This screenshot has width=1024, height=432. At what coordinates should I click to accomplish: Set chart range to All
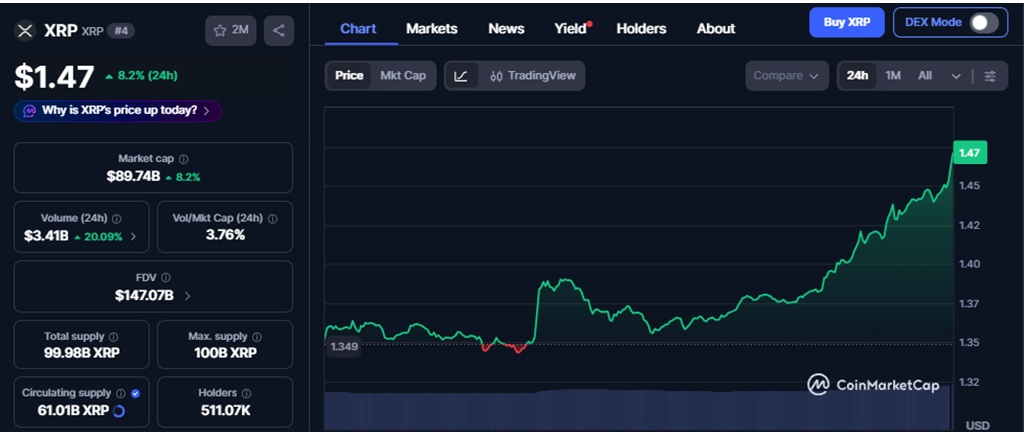click(x=925, y=76)
